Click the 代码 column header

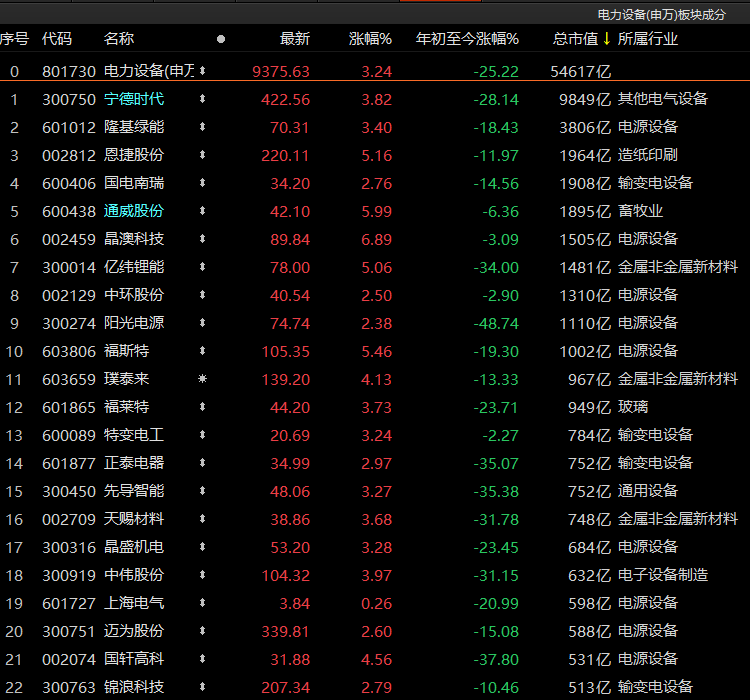click(57, 39)
